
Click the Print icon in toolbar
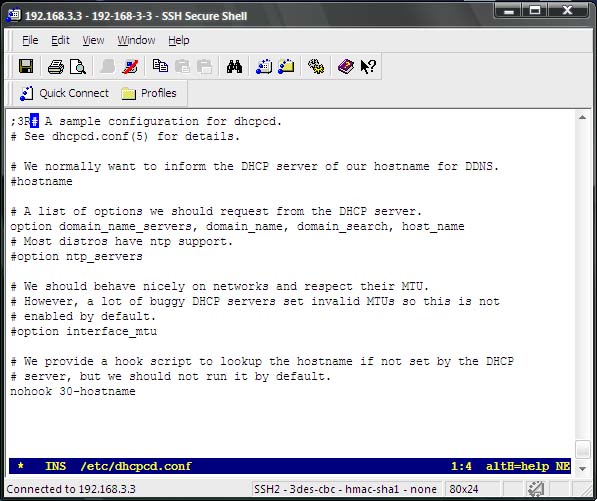(x=56, y=67)
